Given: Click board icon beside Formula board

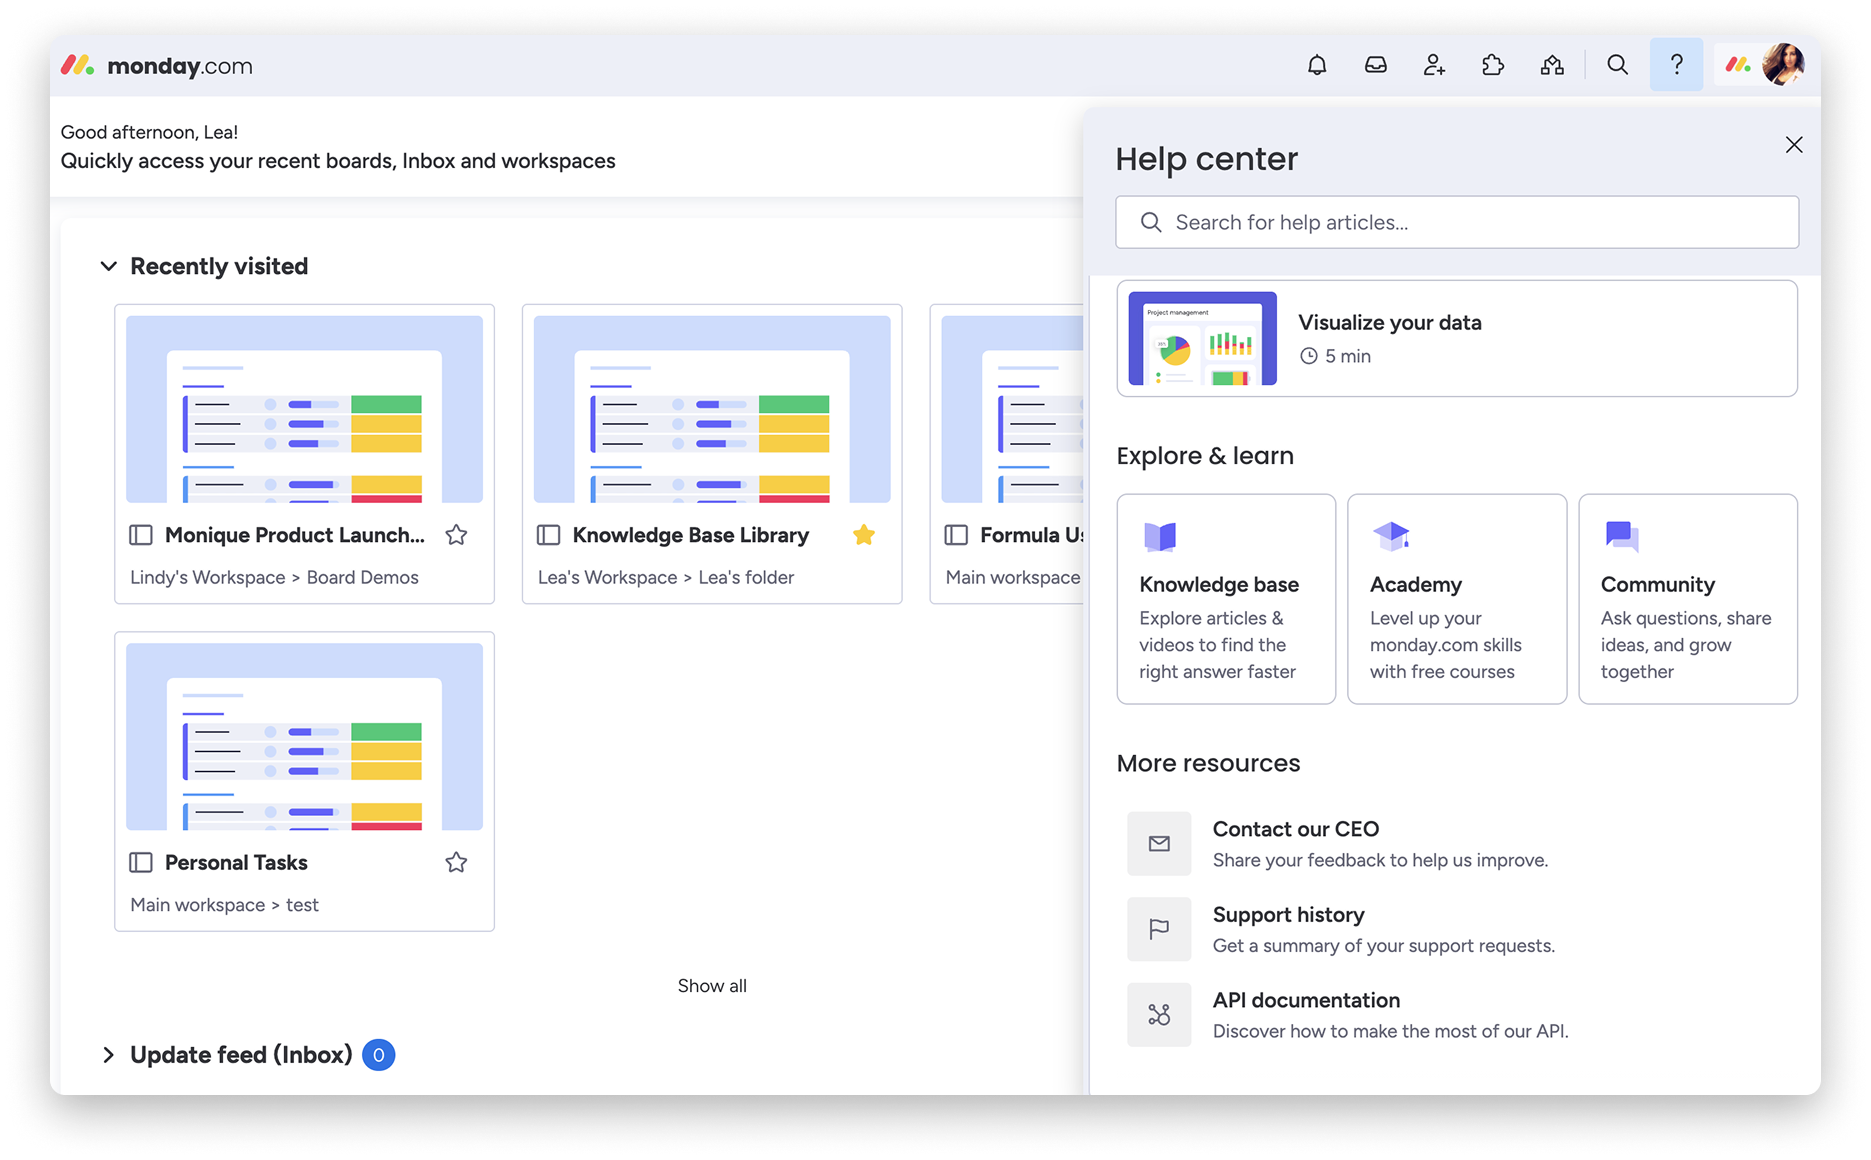Looking at the screenshot, I should pos(956,535).
